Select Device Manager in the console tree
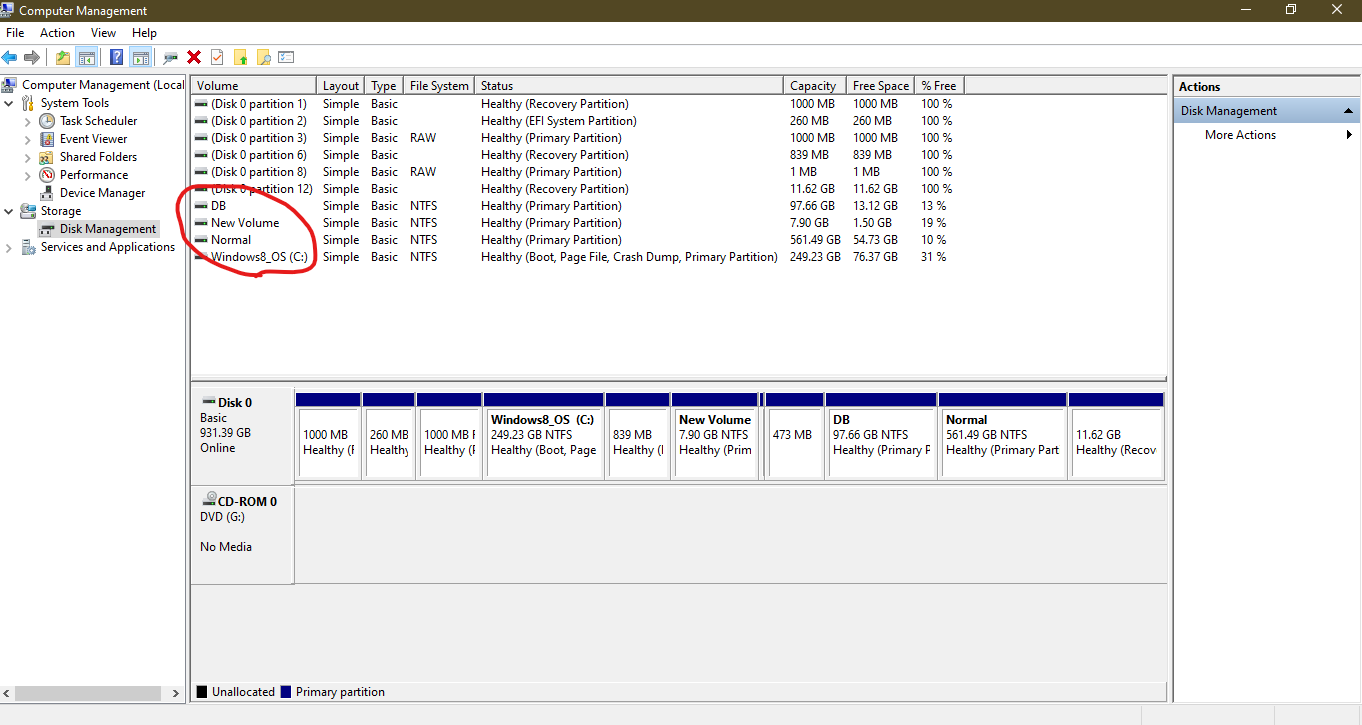 coord(102,193)
